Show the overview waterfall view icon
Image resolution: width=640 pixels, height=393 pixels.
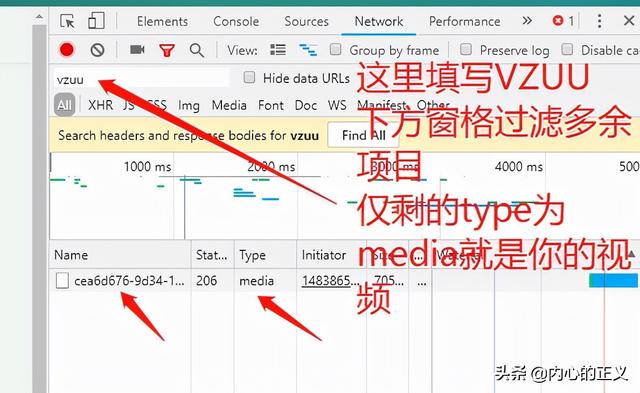tap(308, 50)
